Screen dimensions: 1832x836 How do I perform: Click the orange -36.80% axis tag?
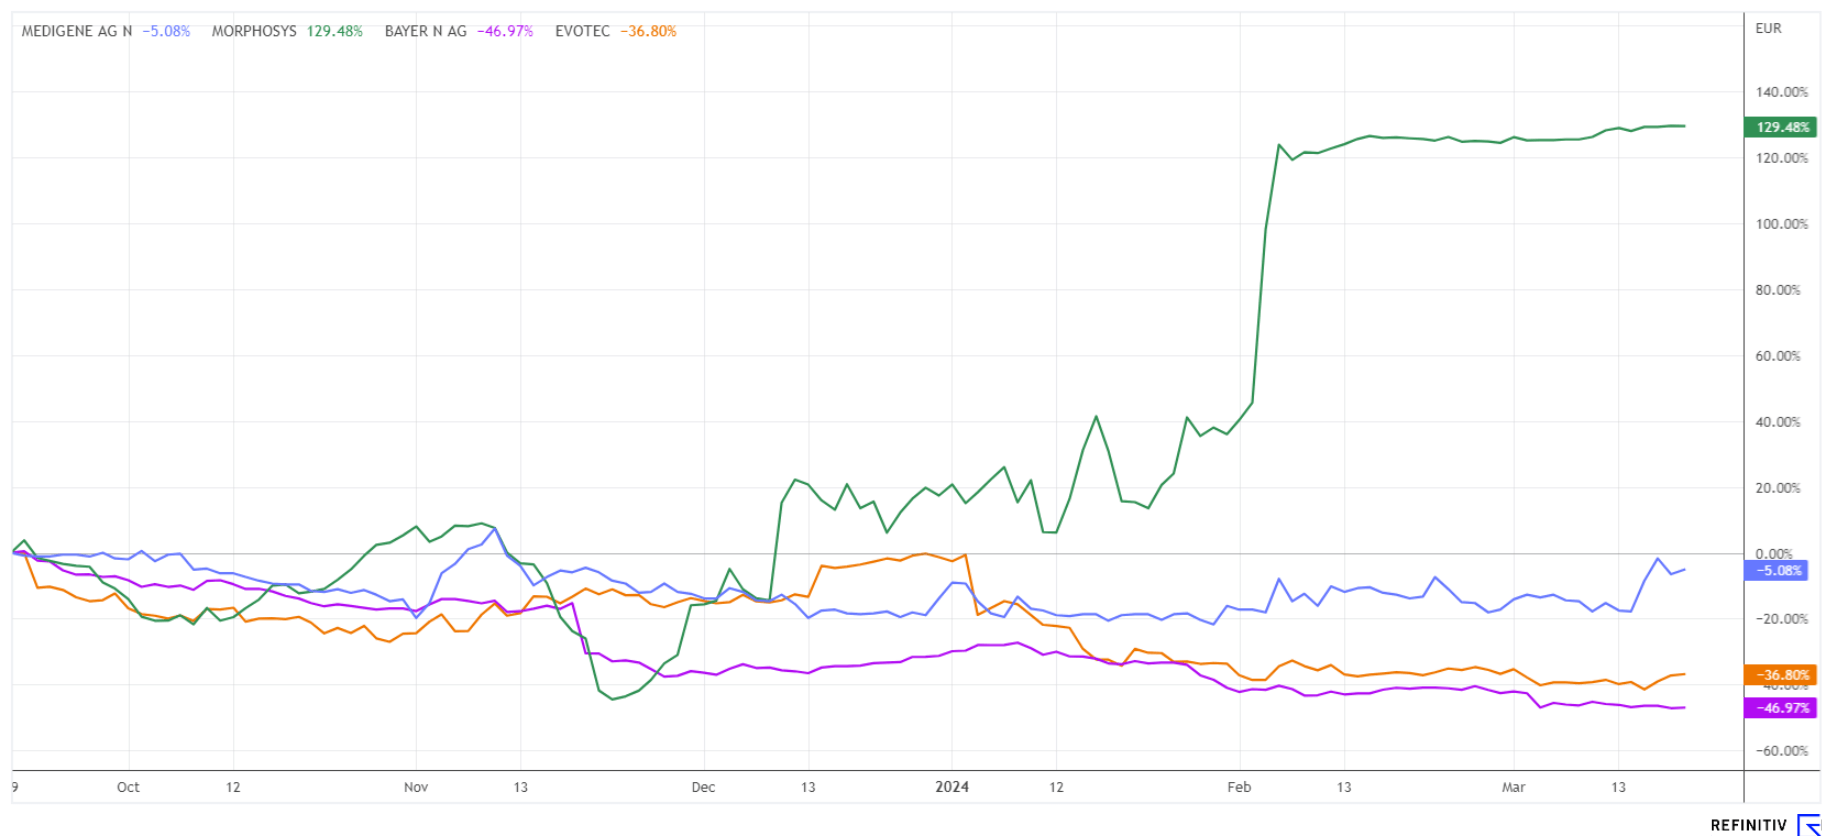point(1782,675)
